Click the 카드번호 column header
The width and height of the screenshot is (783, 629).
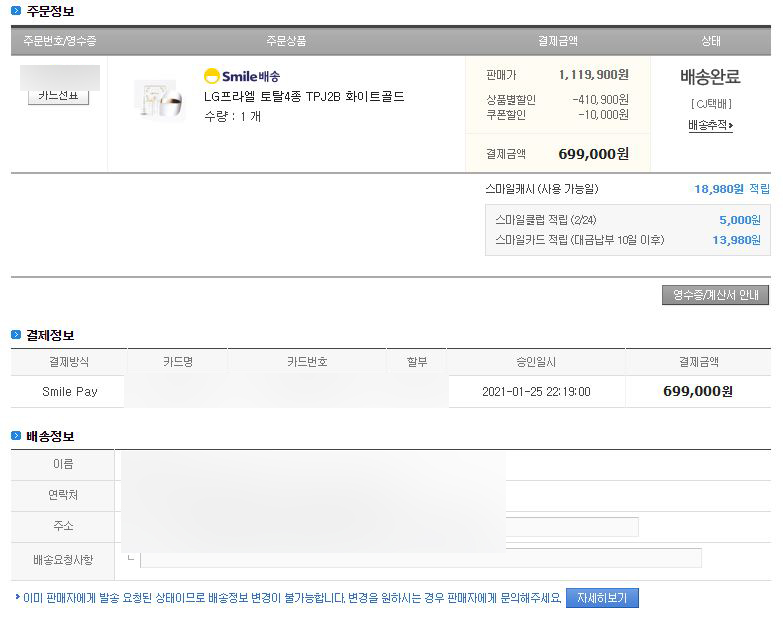coord(307,362)
